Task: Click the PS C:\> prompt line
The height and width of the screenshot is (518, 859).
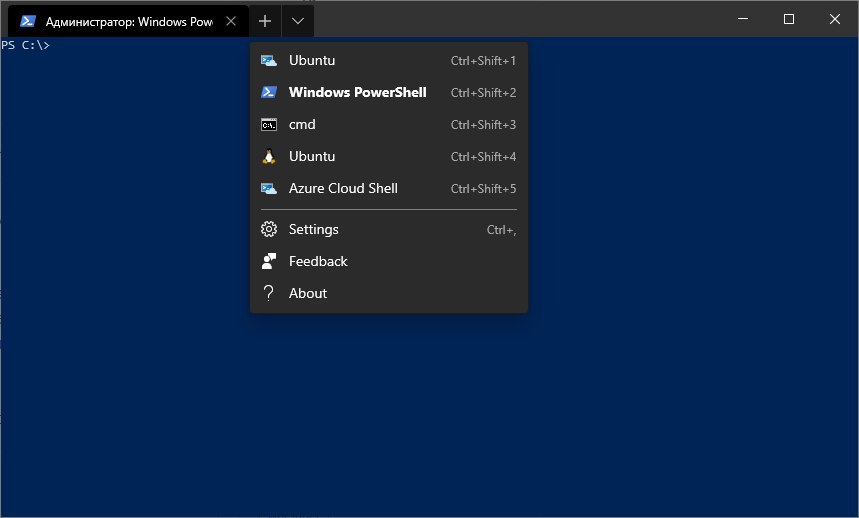Action: [26, 45]
